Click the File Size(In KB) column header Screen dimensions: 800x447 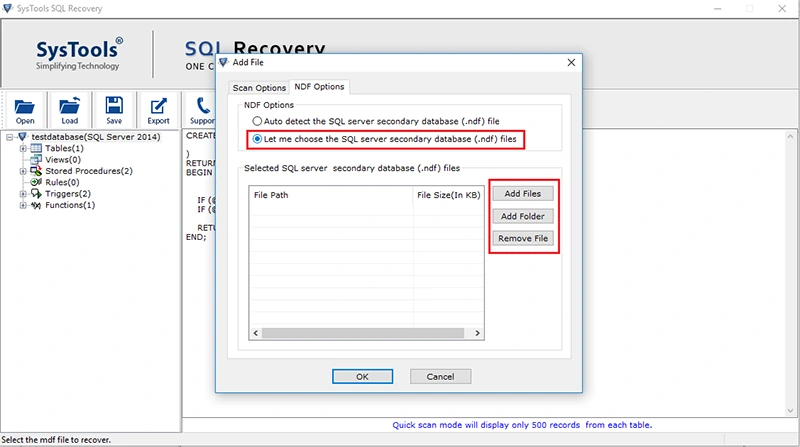(x=448, y=195)
